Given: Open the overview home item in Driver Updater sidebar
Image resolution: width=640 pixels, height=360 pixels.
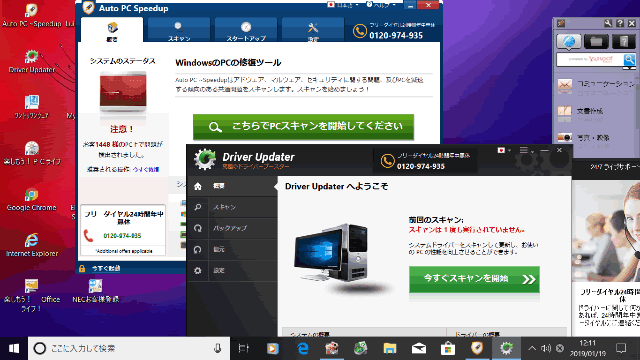Looking at the screenshot, I should click(x=232, y=186).
